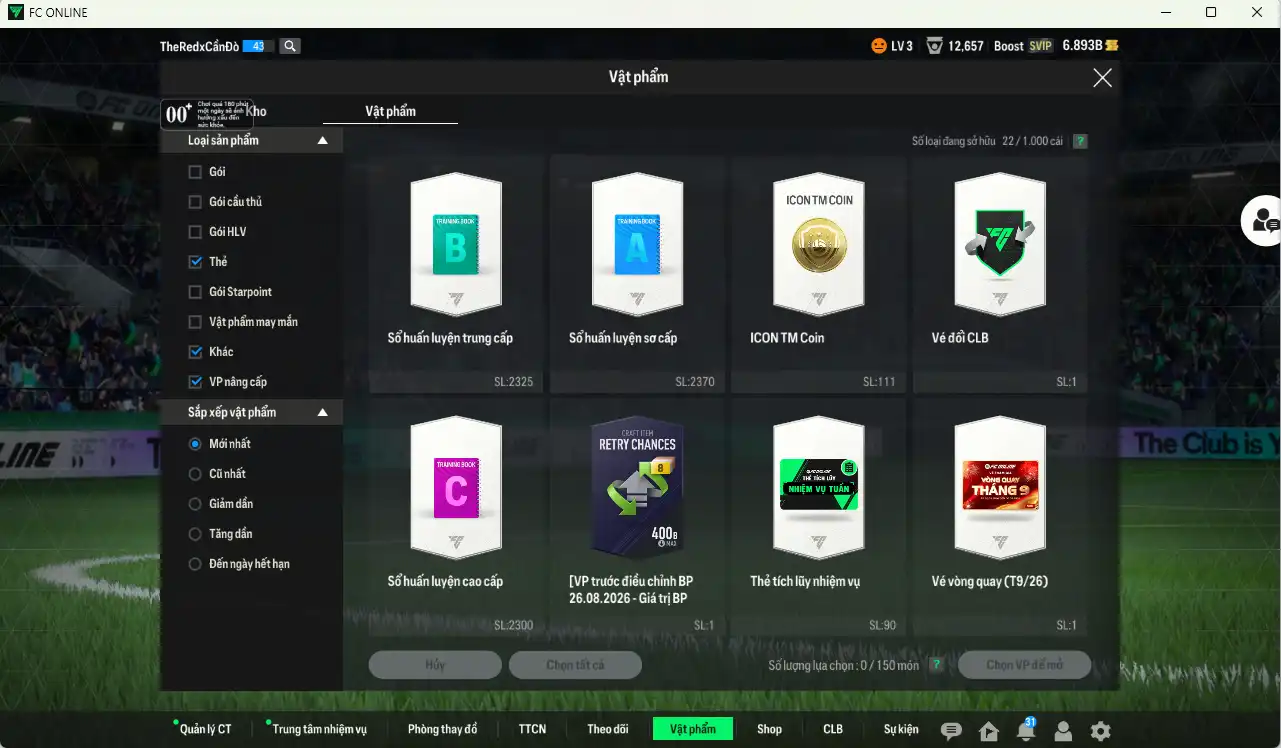Click the friends floating icon at right edge
The image size is (1281, 748).
[x=1263, y=220]
